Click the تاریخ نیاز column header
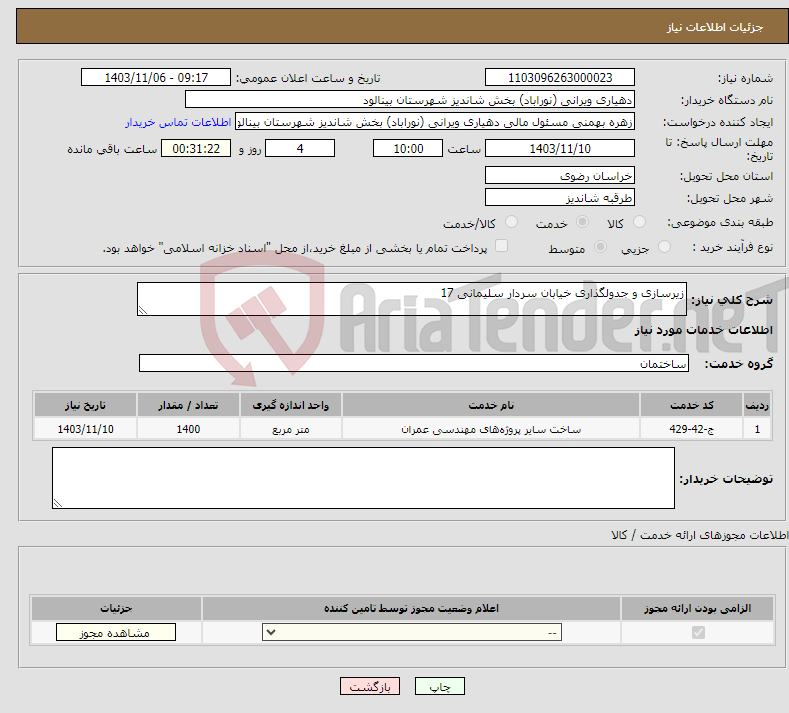 (x=86, y=405)
